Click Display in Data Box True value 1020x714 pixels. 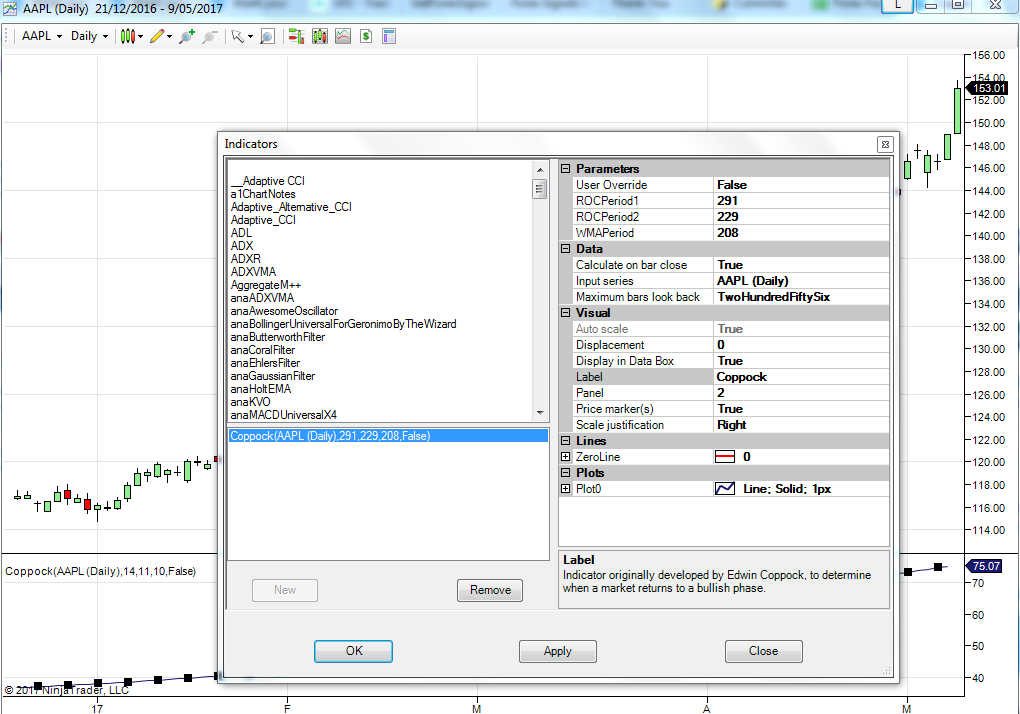pos(801,361)
